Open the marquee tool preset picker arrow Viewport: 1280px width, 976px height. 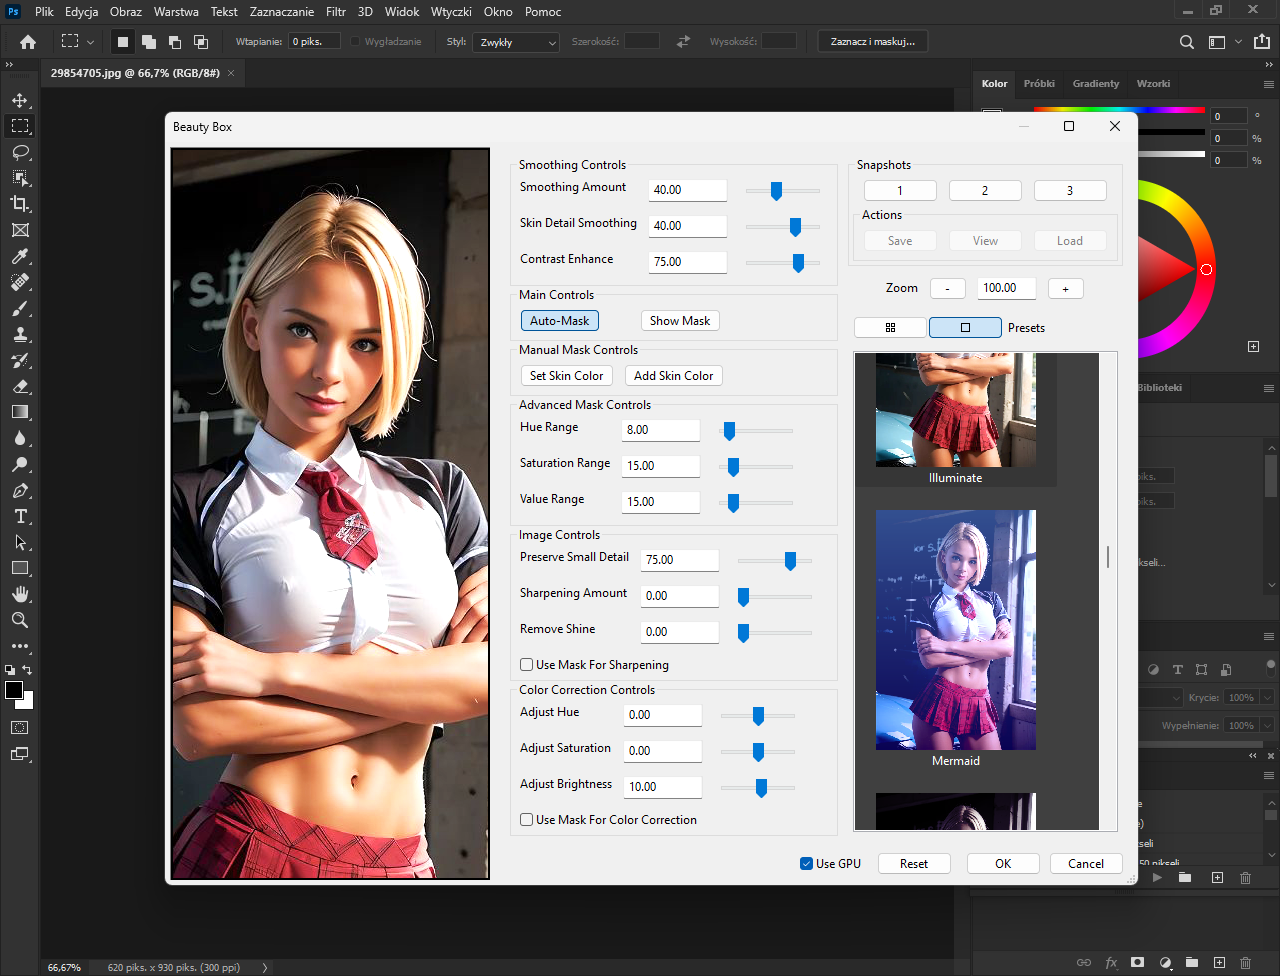click(90, 42)
